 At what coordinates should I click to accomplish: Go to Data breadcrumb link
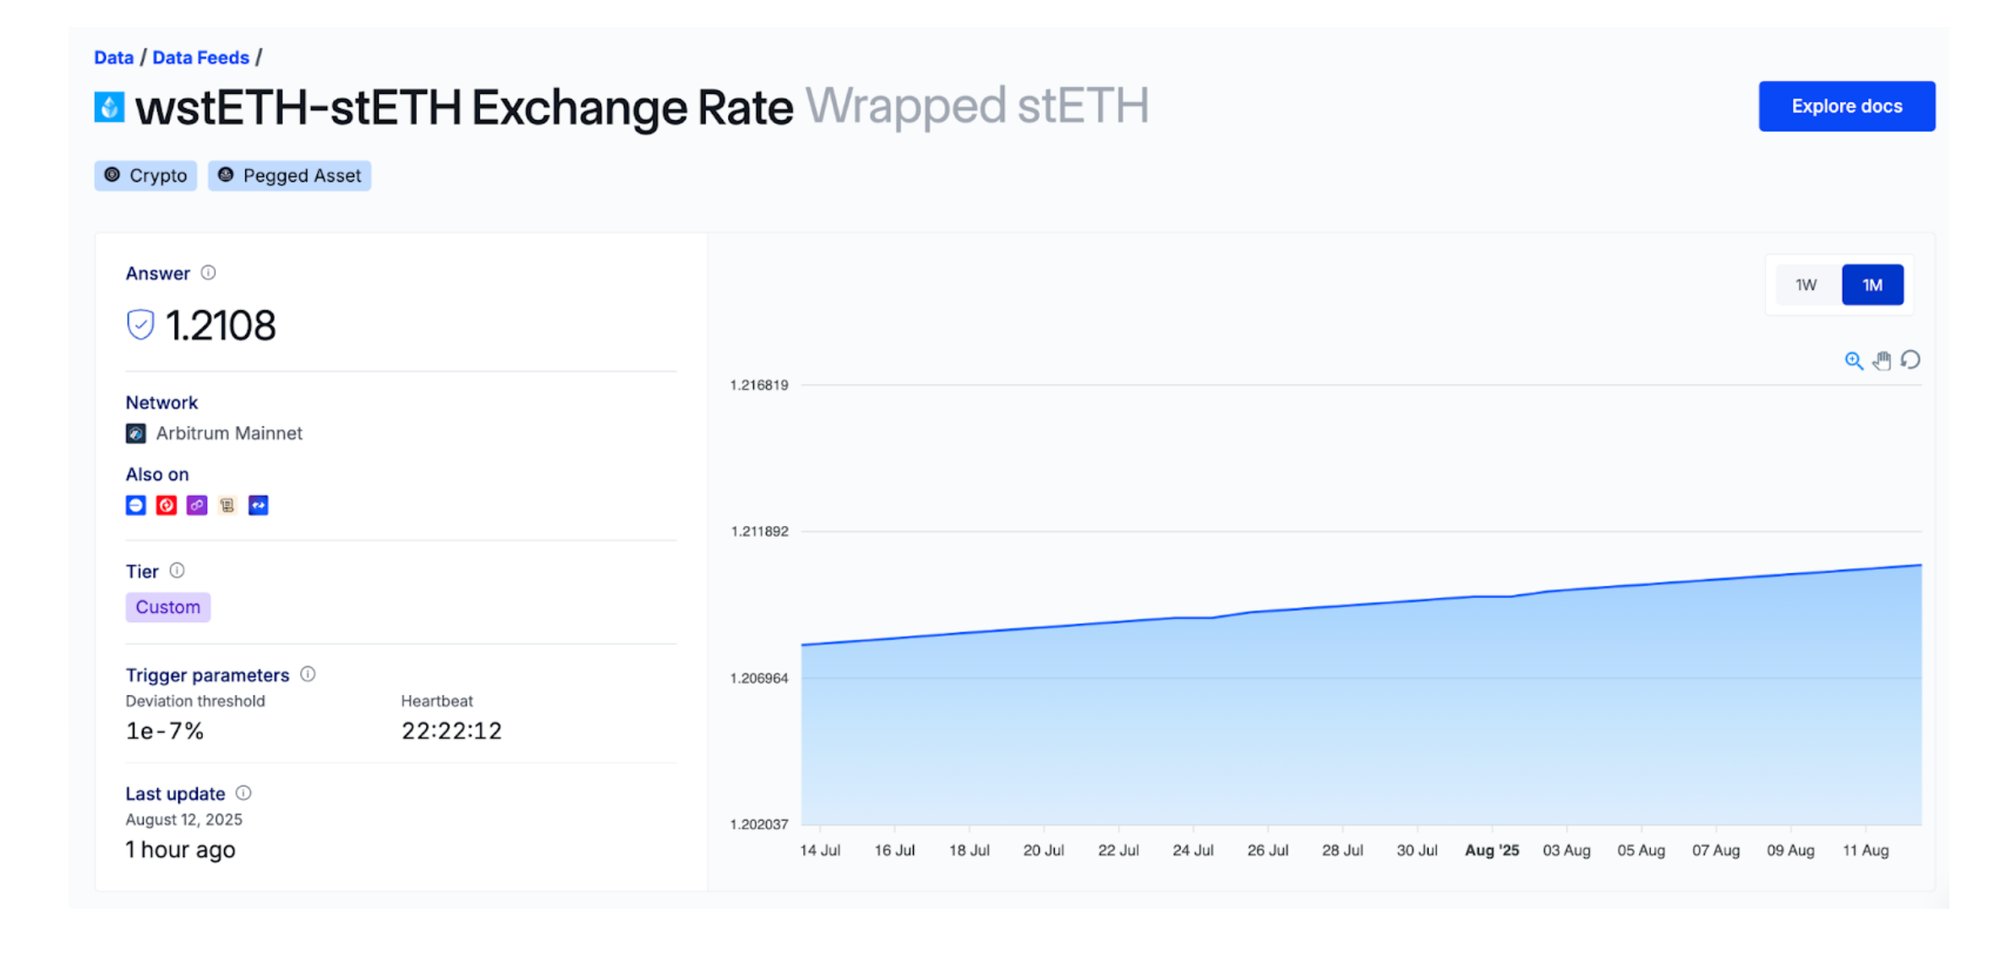pyautogui.click(x=114, y=58)
